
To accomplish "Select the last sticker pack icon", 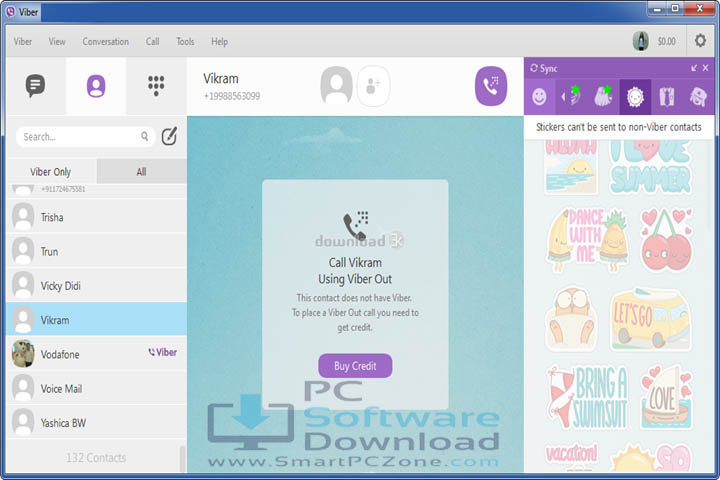I will [698, 97].
